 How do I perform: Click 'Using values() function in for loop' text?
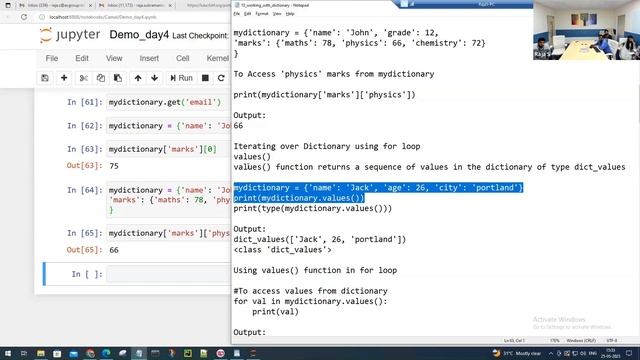315,270
